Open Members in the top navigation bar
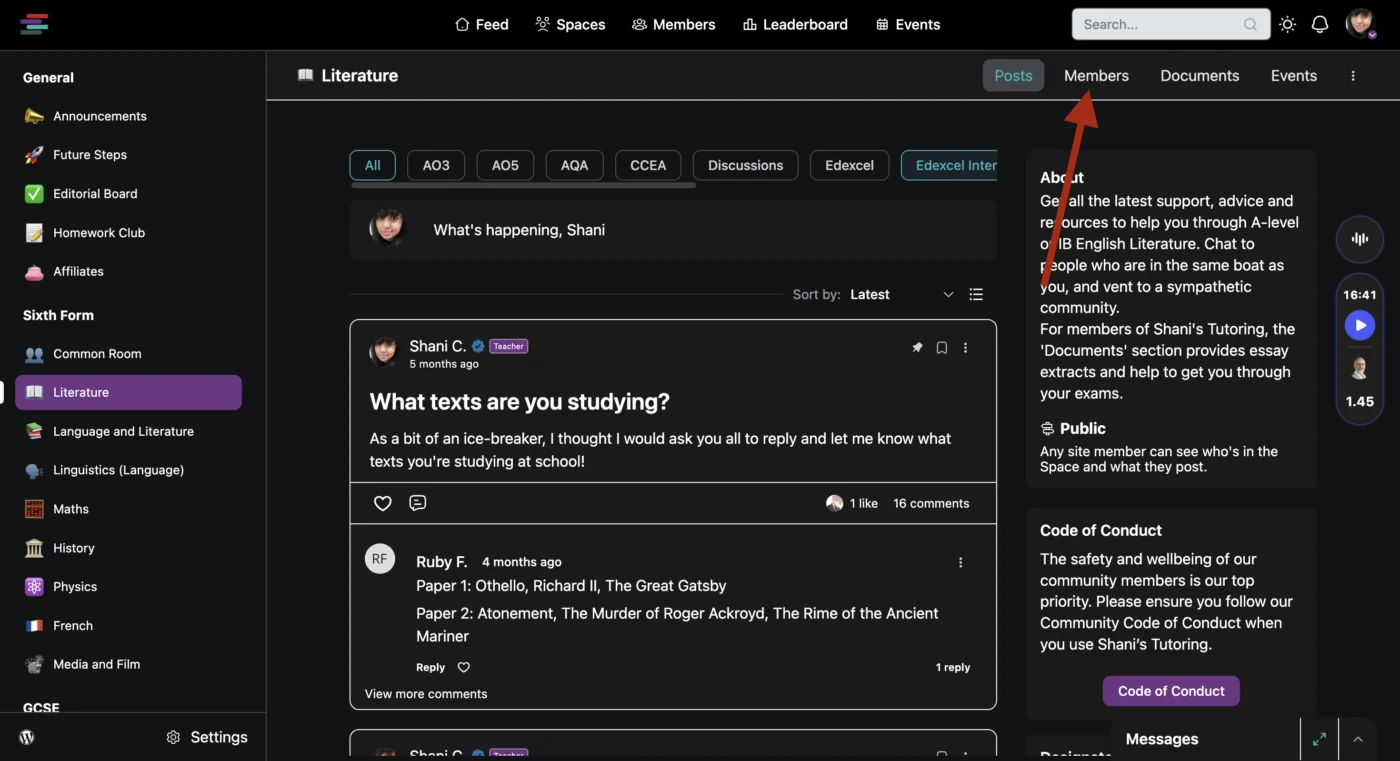Viewport: 1400px width, 761px height. point(673,25)
